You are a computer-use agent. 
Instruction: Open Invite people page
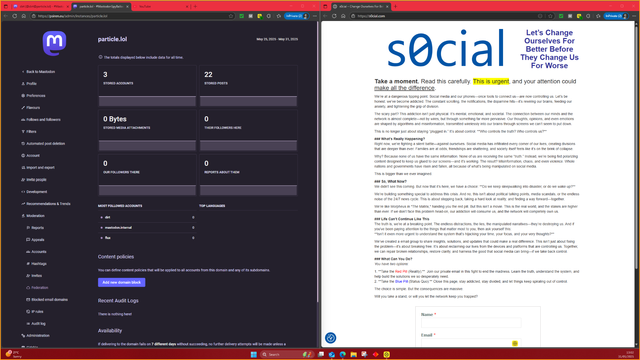[x=33, y=180]
